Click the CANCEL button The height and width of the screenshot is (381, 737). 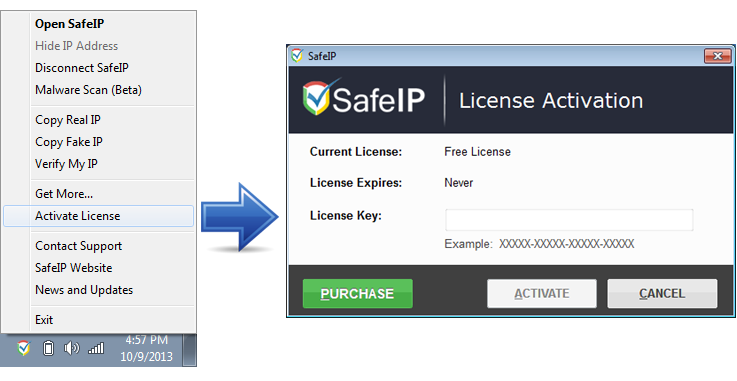[662, 294]
